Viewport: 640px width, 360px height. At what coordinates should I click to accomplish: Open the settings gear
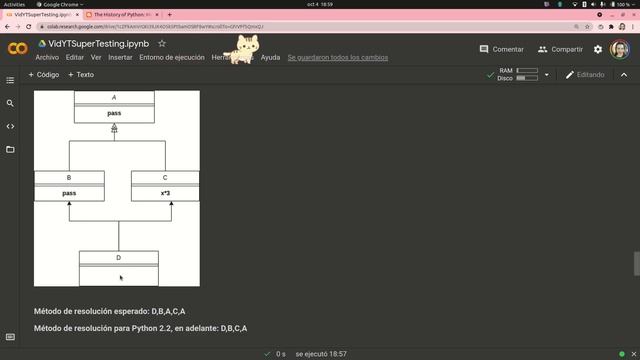598,49
